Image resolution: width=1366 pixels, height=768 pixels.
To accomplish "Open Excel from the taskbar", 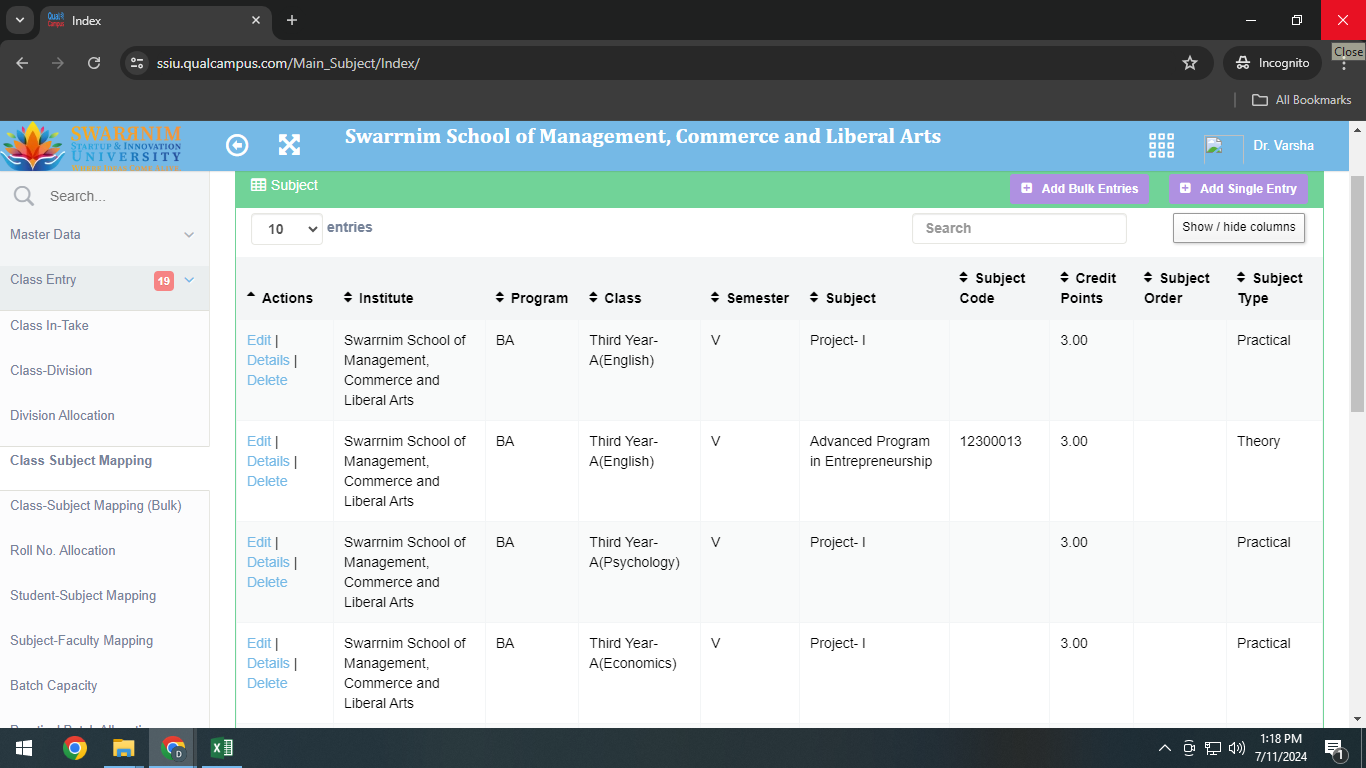I will pyautogui.click(x=222, y=748).
